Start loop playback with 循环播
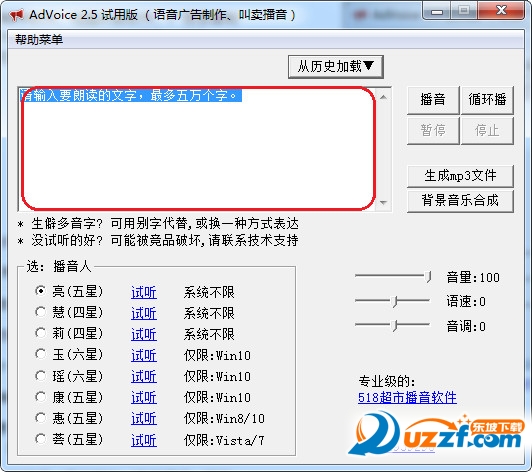532x472 pixels. [487, 100]
